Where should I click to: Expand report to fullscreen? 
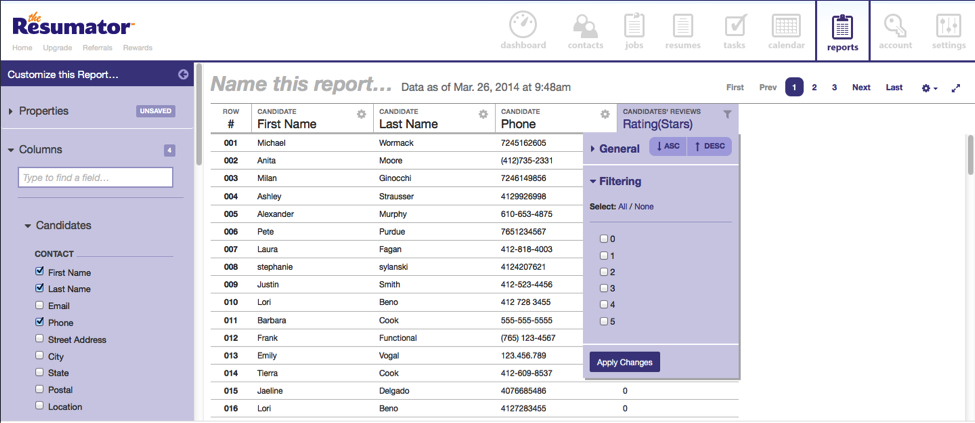pyautogui.click(x=956, y=88)
